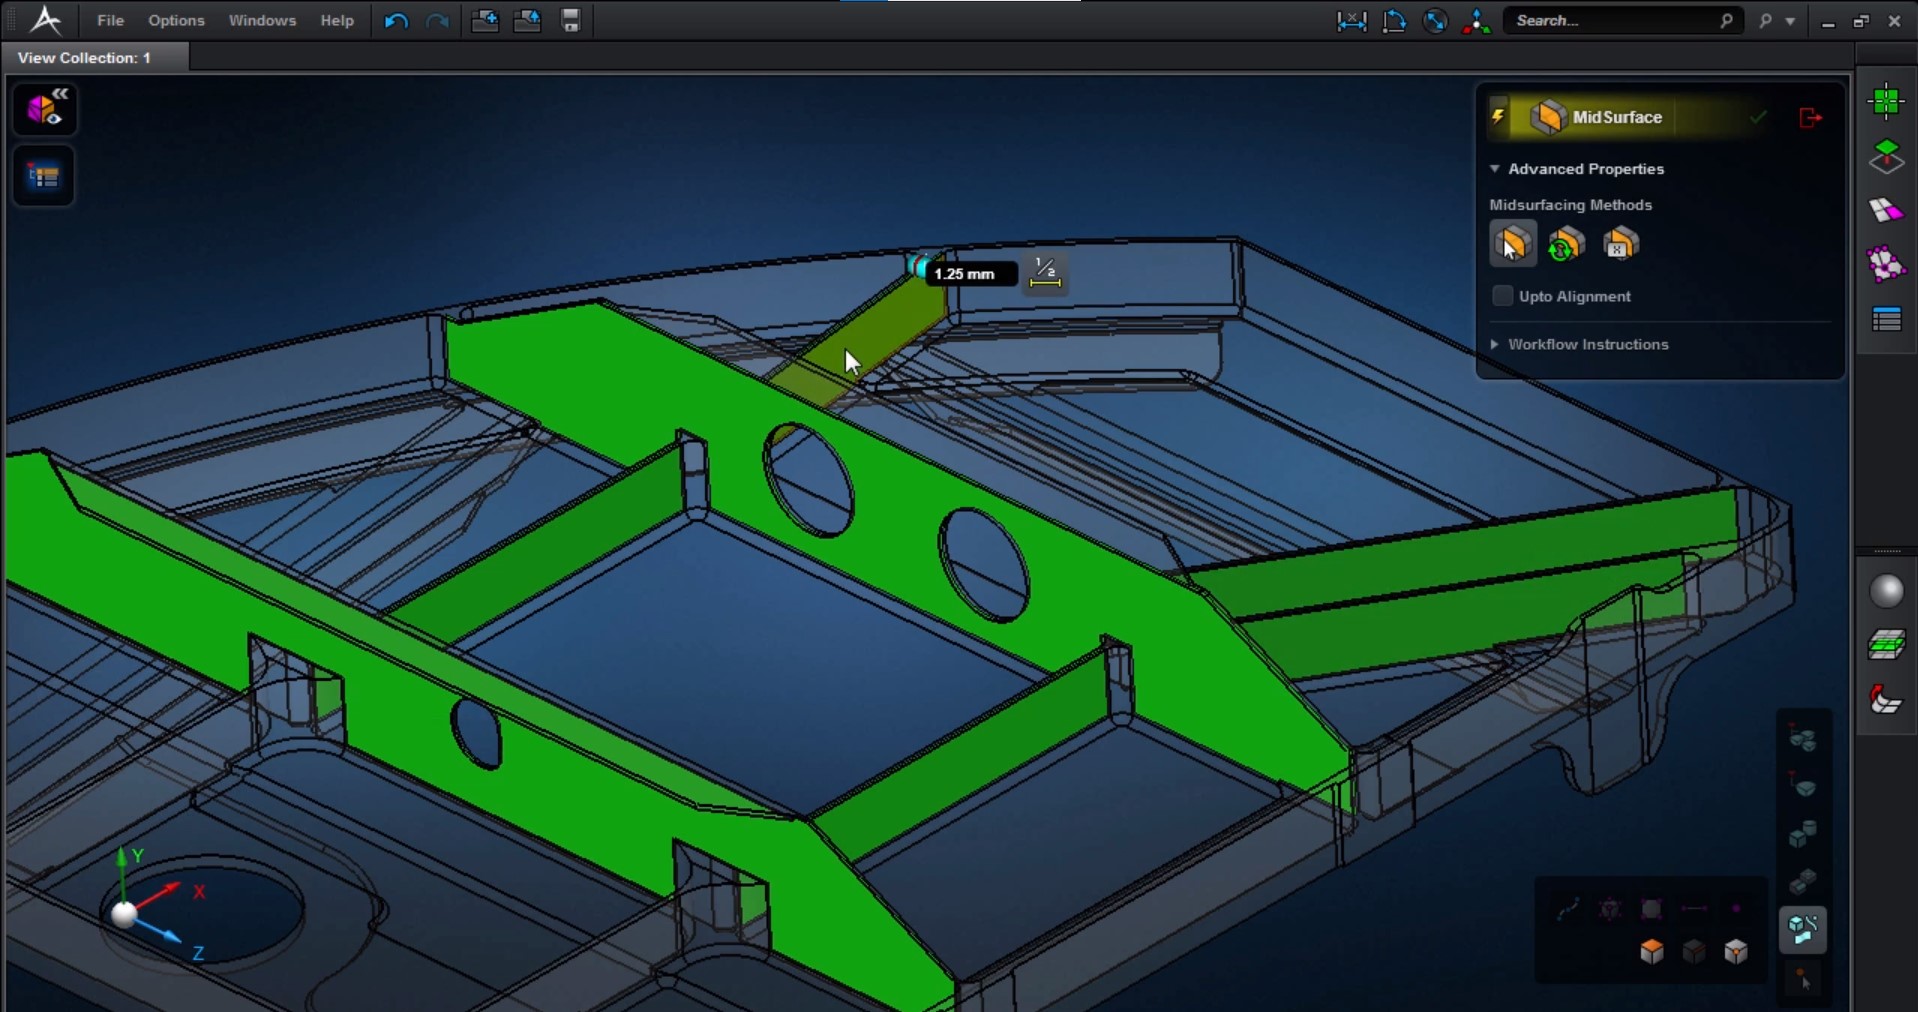Undo the last action
1918x1012 pixels.
point(396,21)
